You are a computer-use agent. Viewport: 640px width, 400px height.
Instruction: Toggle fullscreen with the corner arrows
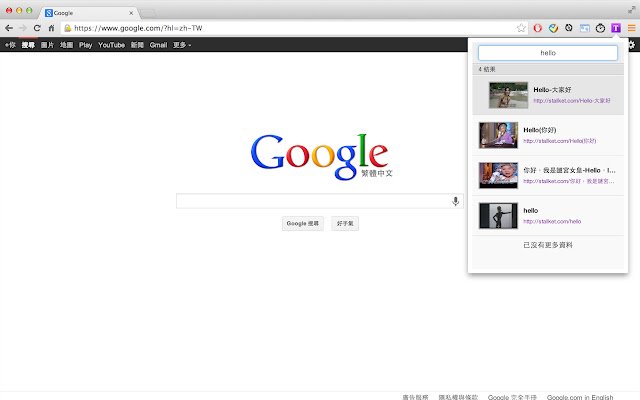(631, 10)
